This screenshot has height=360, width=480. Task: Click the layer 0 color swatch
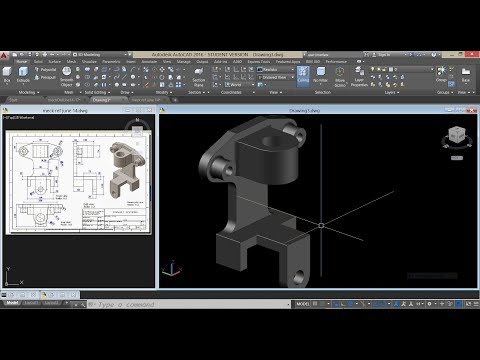pyautogui.click(x=390, y=69)
